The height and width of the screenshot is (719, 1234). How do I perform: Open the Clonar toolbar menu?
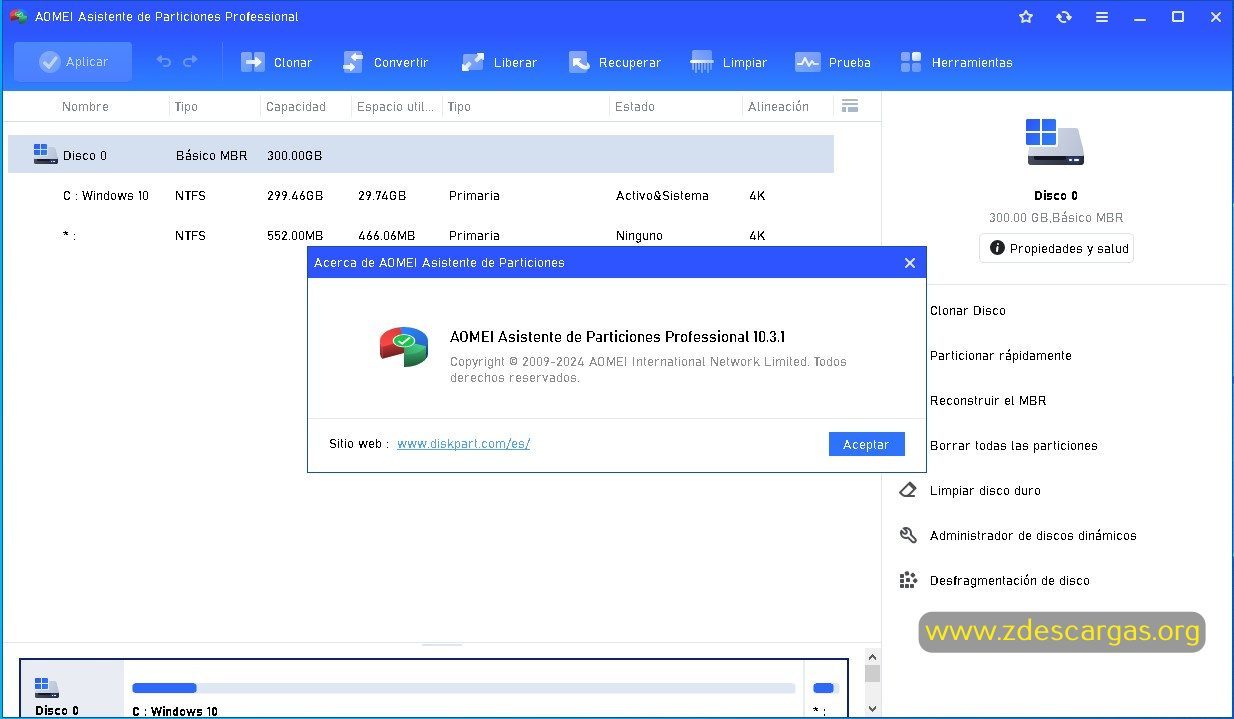pos(277,62)
